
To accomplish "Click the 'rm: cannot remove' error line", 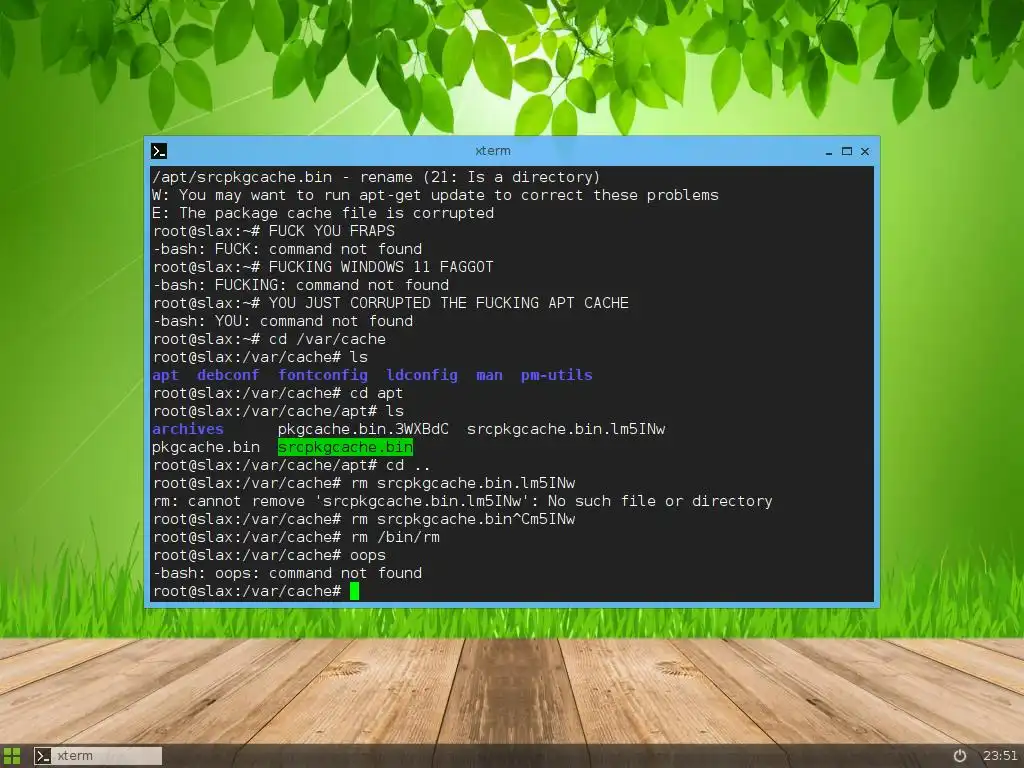I will click(x=462, y=501).
